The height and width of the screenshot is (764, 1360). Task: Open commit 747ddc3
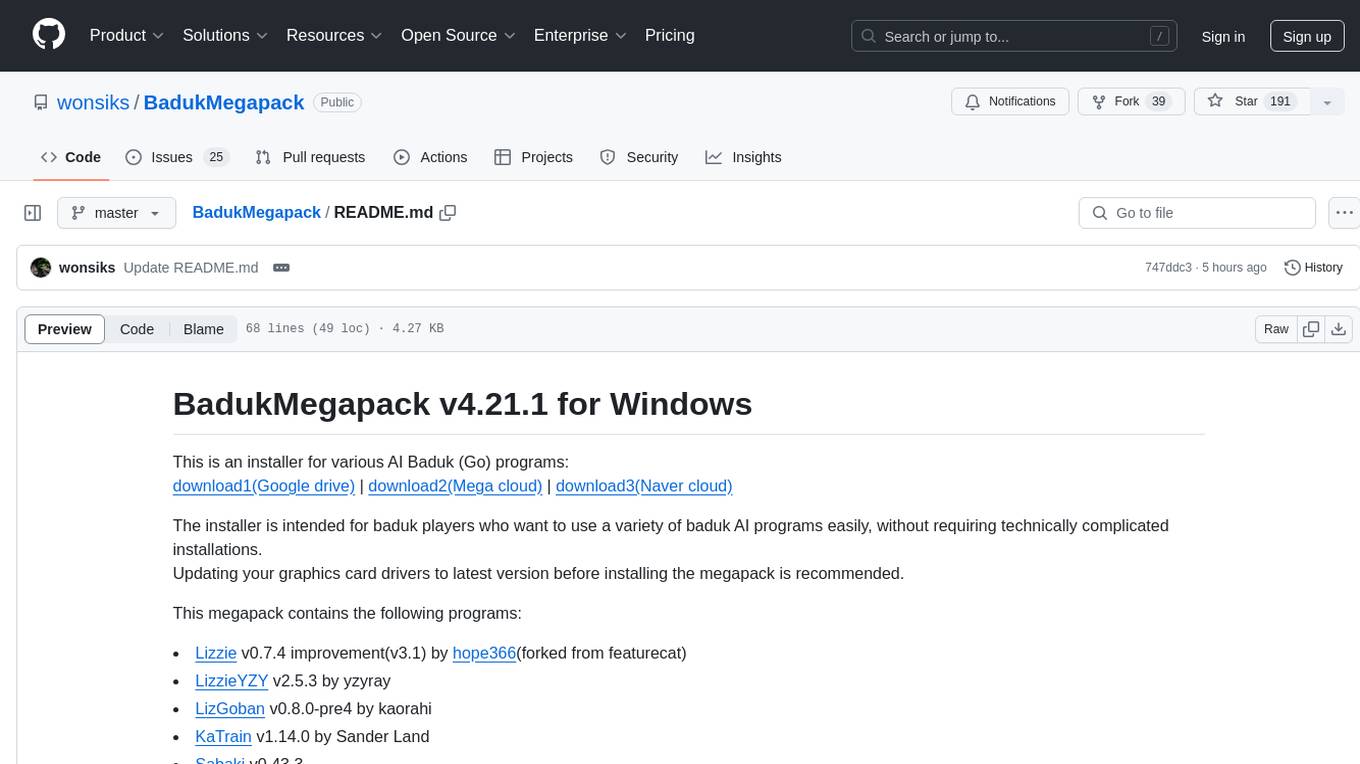pos(1168,268)
